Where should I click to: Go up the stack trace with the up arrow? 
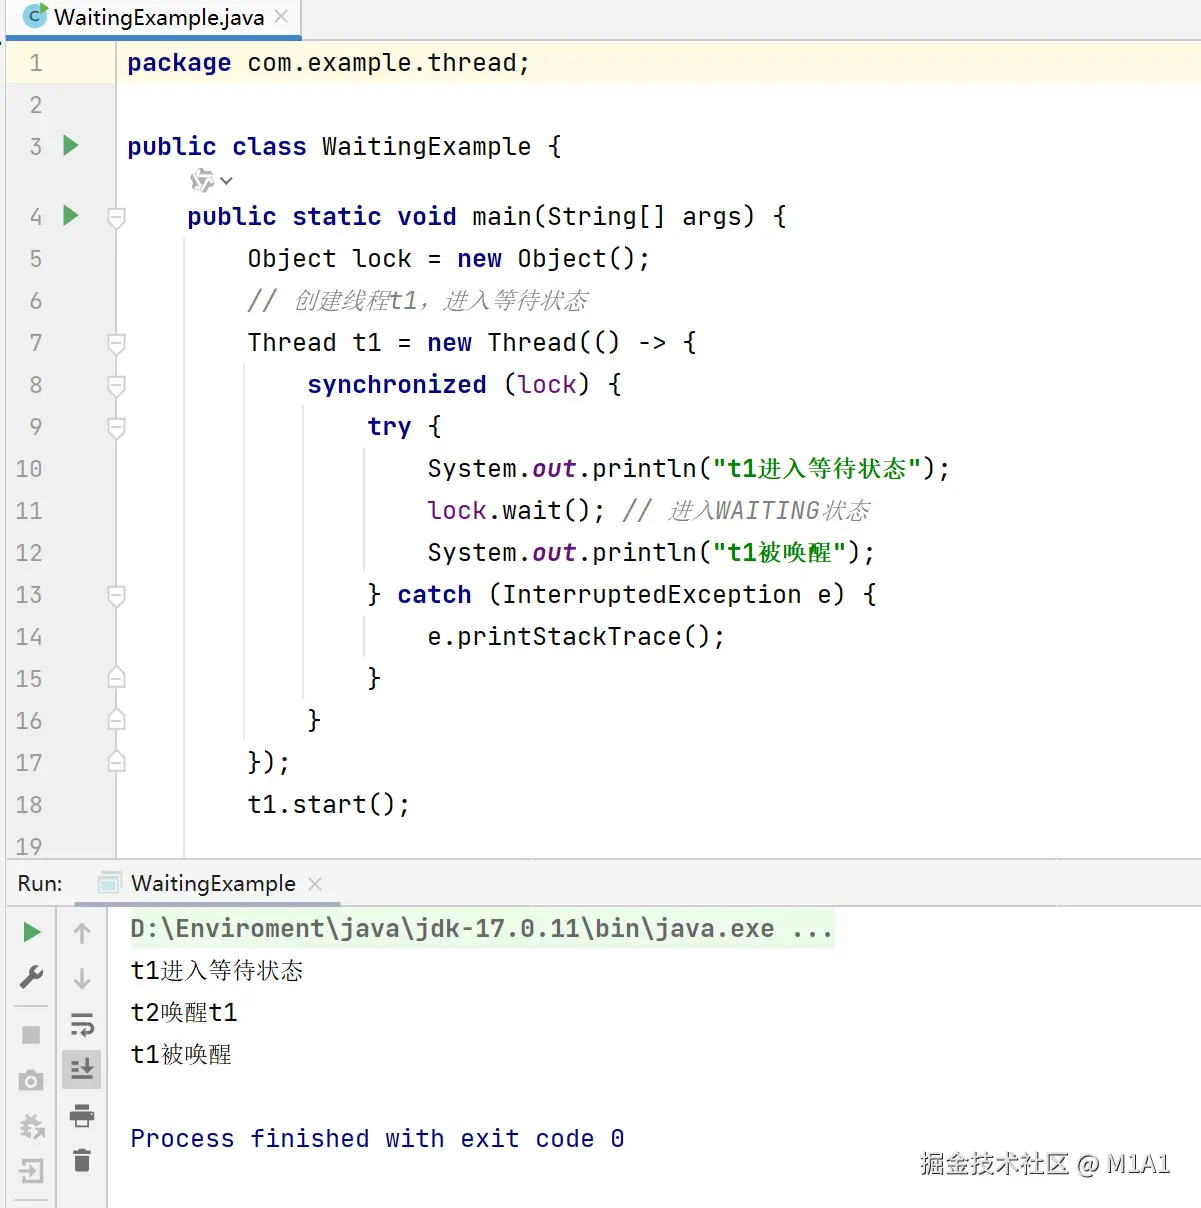pos(82,932)
